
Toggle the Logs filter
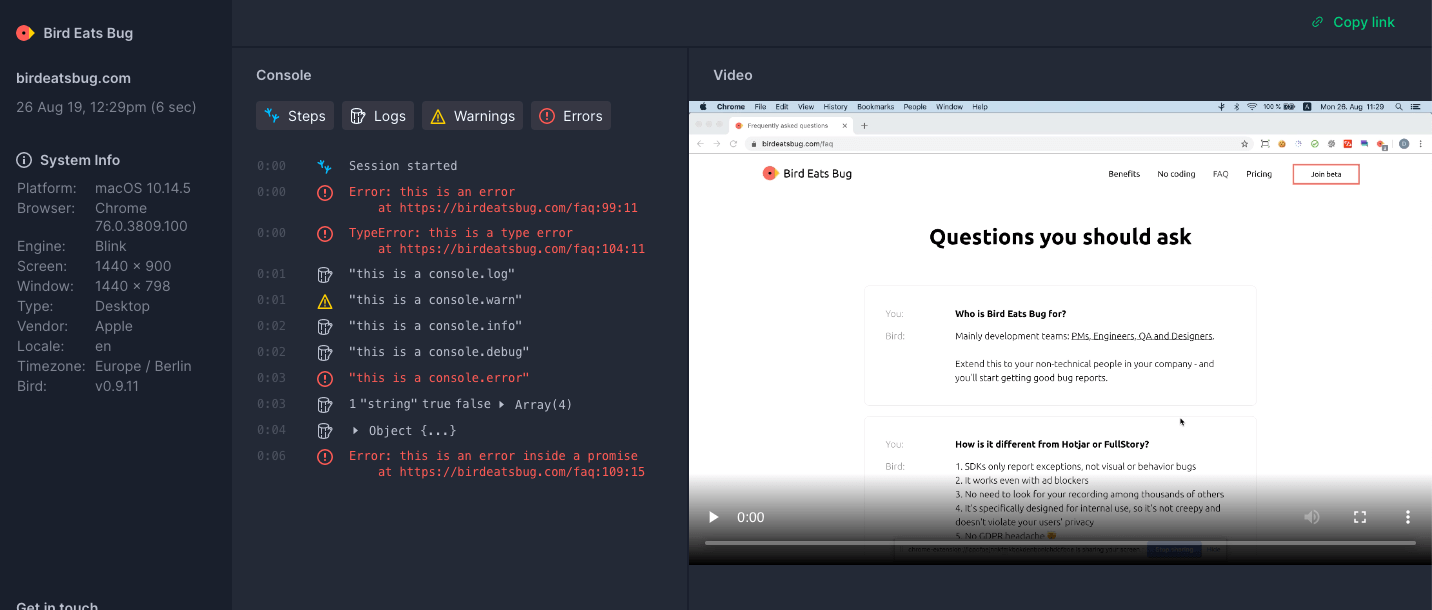378,116
